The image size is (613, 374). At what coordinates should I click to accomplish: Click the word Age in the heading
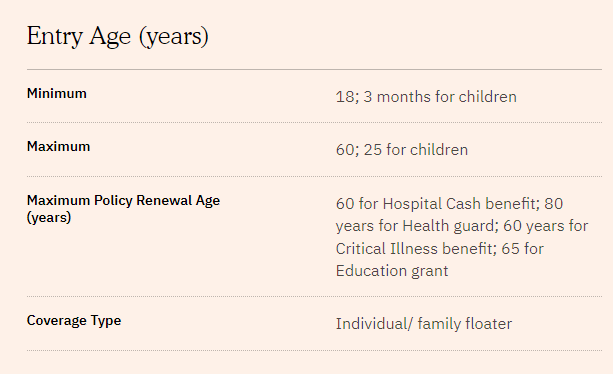(110, 36)
